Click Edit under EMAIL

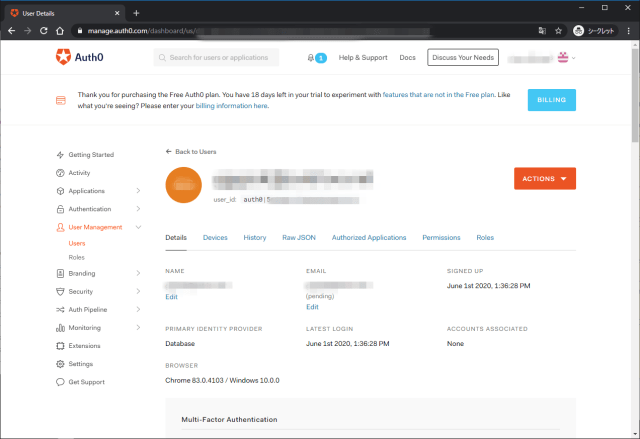click(312, 307)
